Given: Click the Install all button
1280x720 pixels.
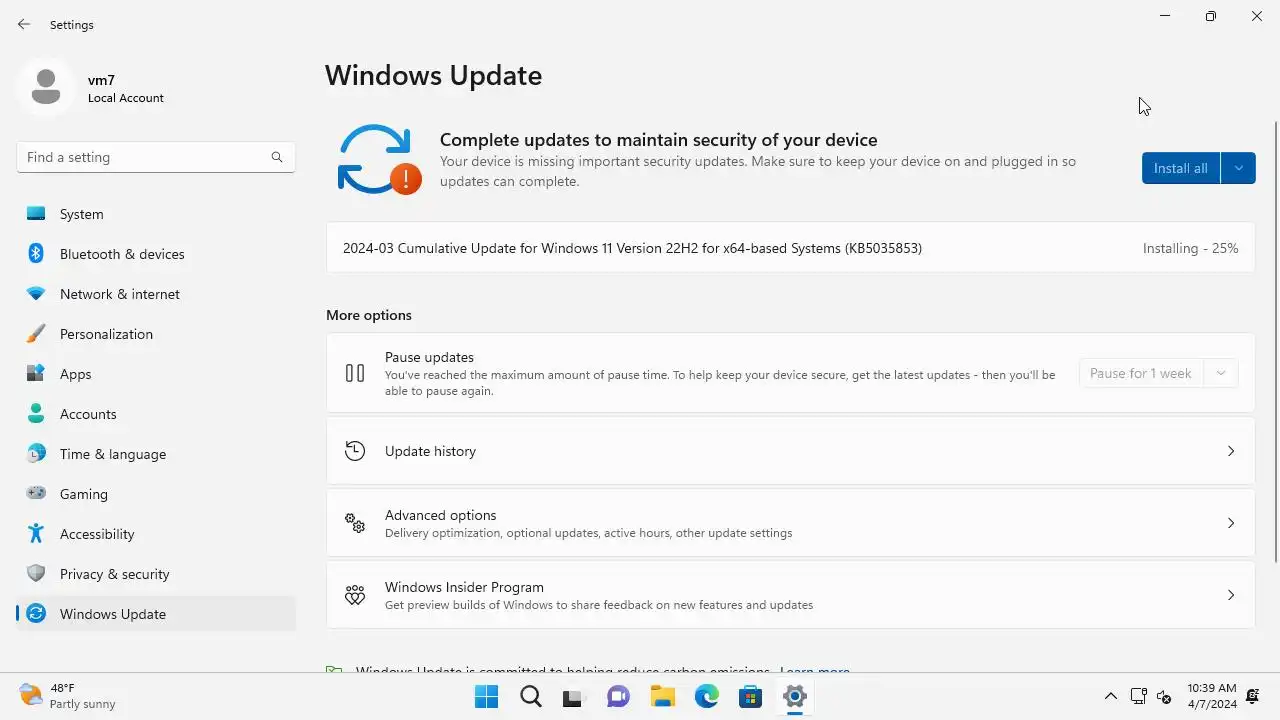Looking at the screenshot, I should coord(1181,168).
